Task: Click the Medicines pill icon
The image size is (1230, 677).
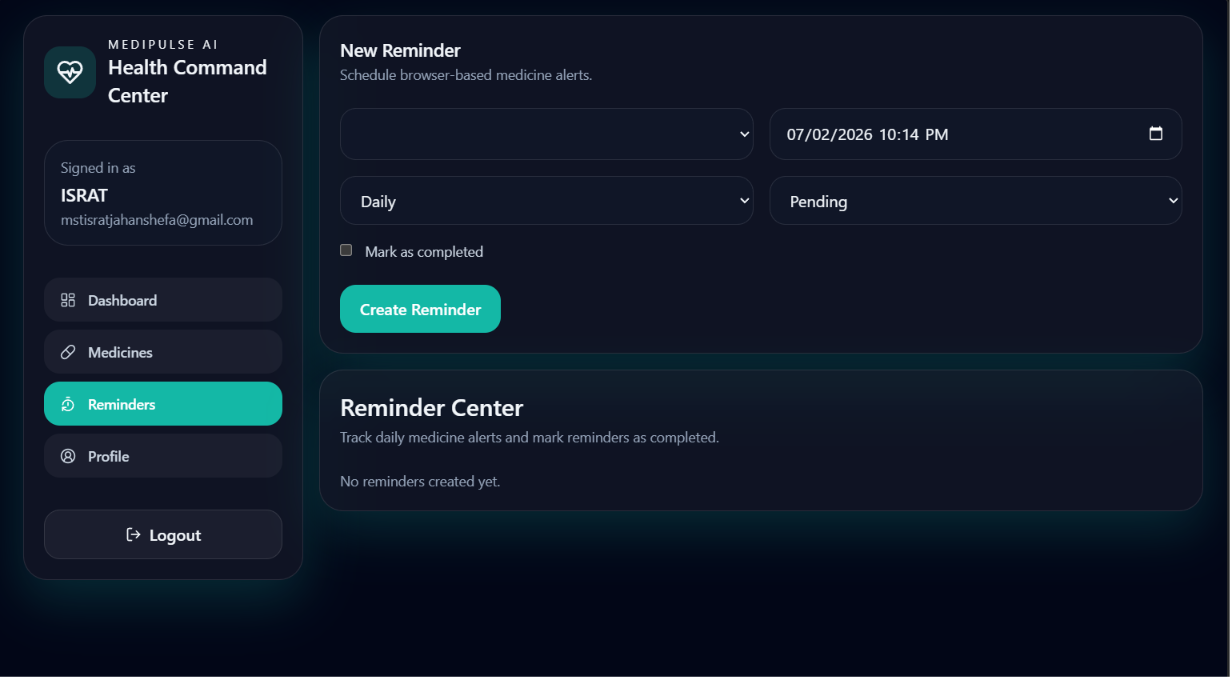Action: (x=68, y=352)
